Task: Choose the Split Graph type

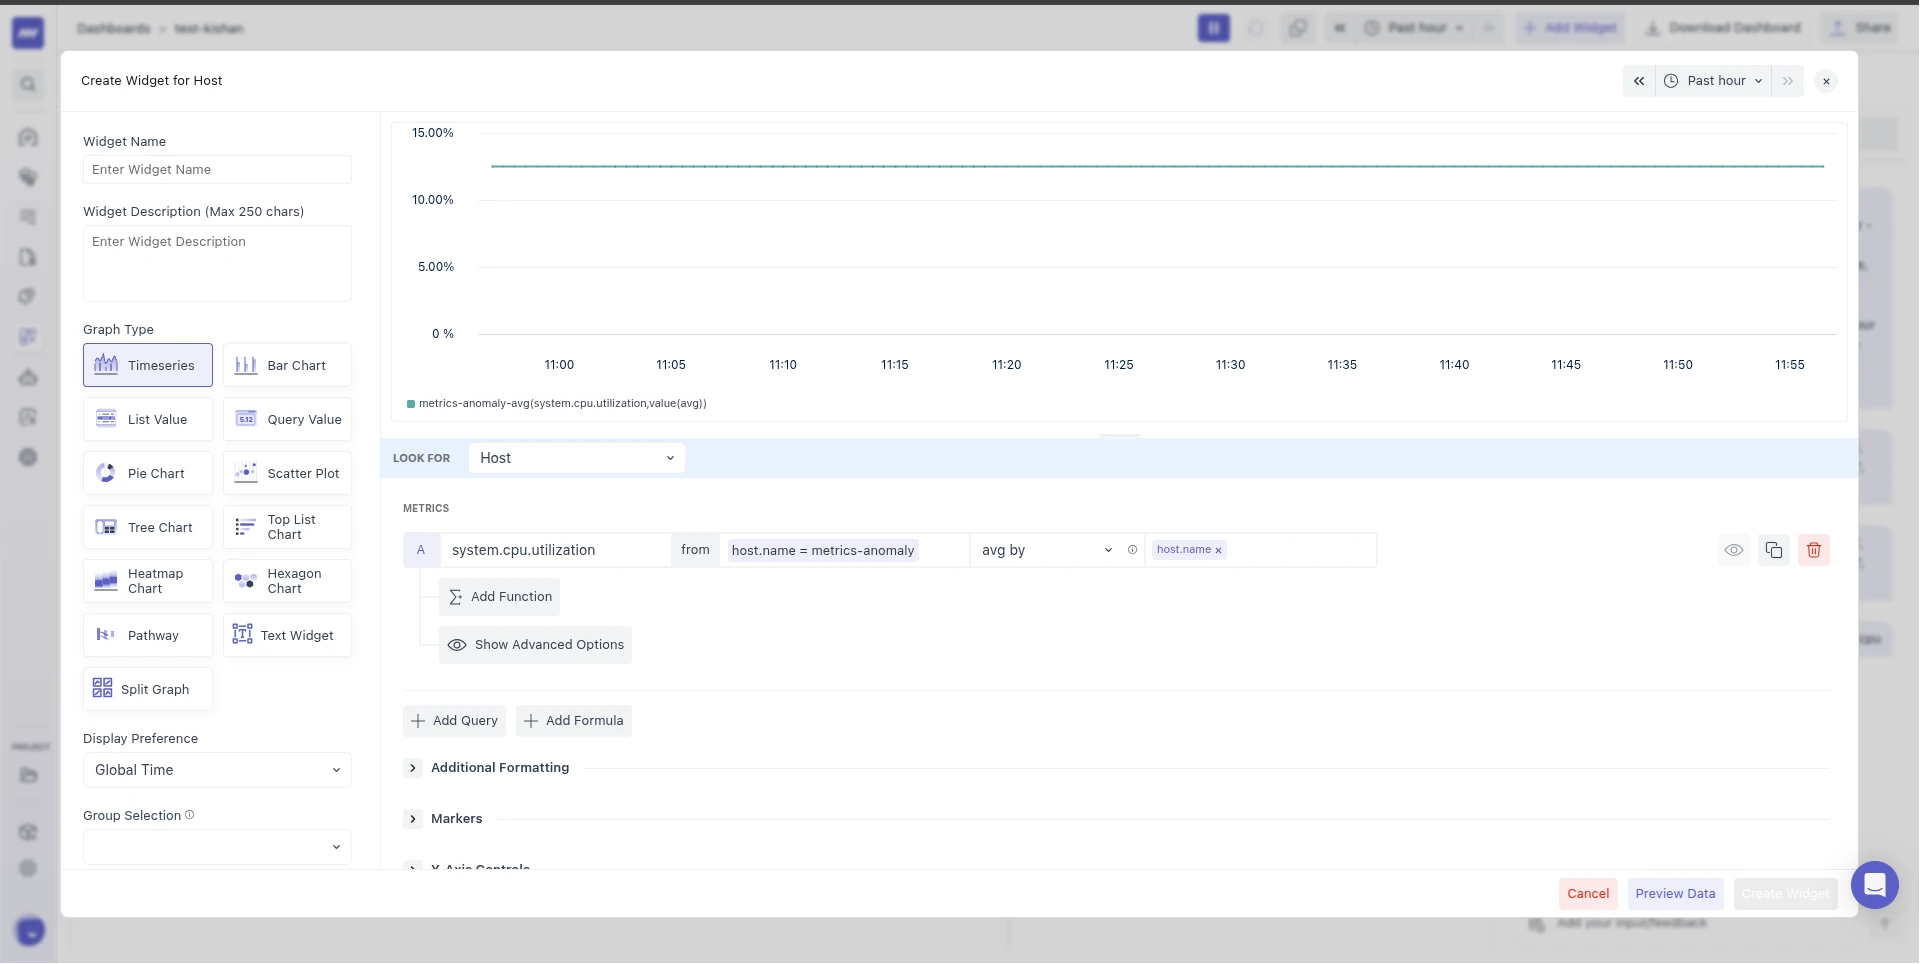Action: pos(148,689)
